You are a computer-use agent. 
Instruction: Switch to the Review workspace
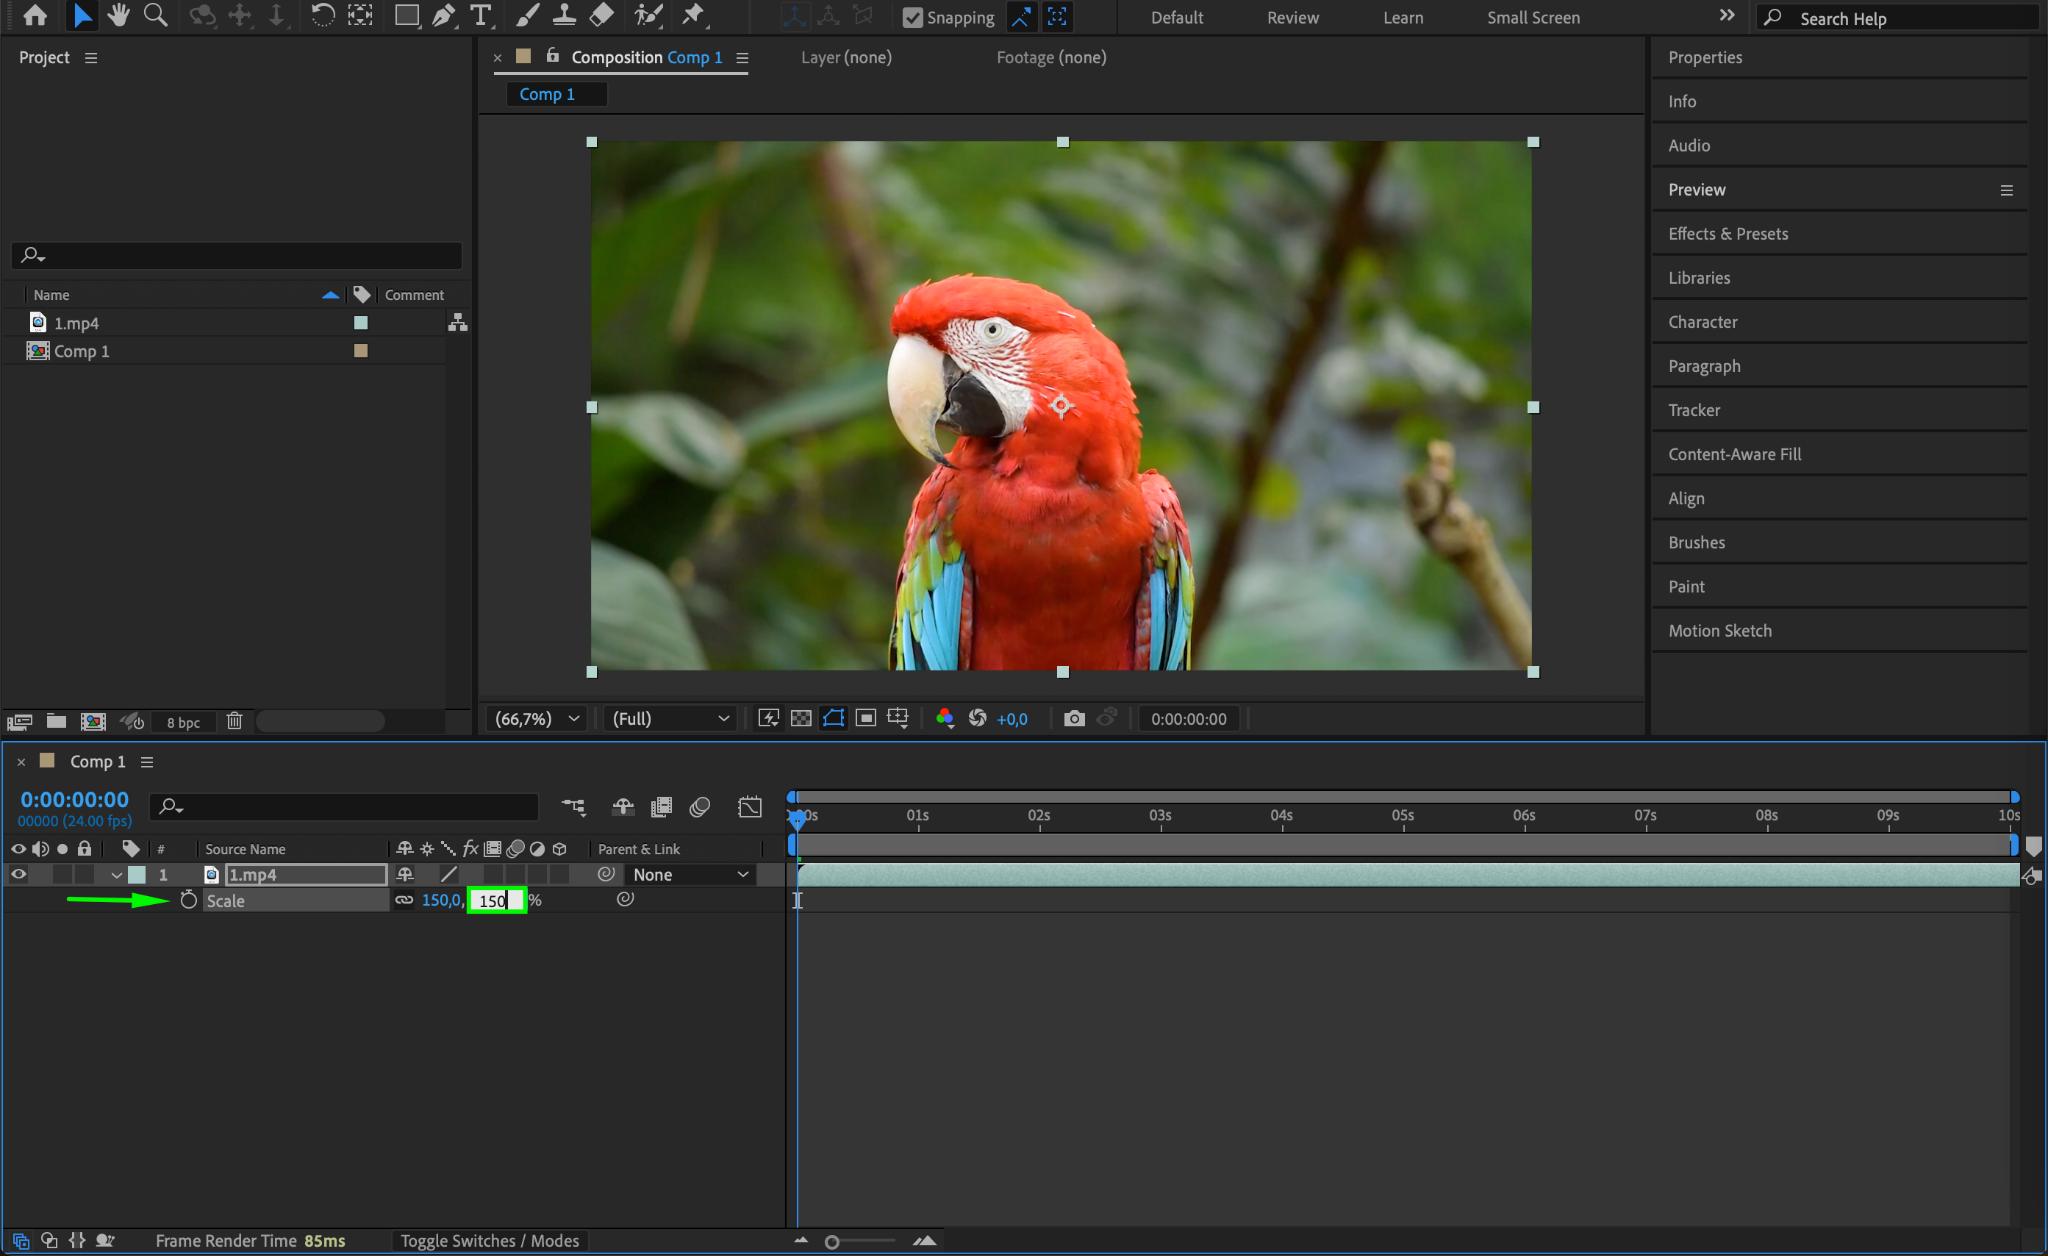tap(1293, 17)
